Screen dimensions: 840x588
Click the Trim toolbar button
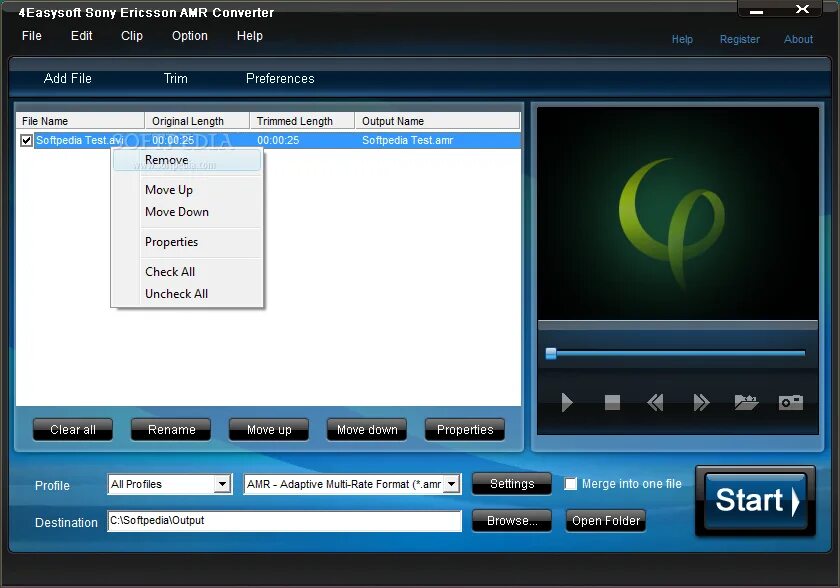coord(176,79)
